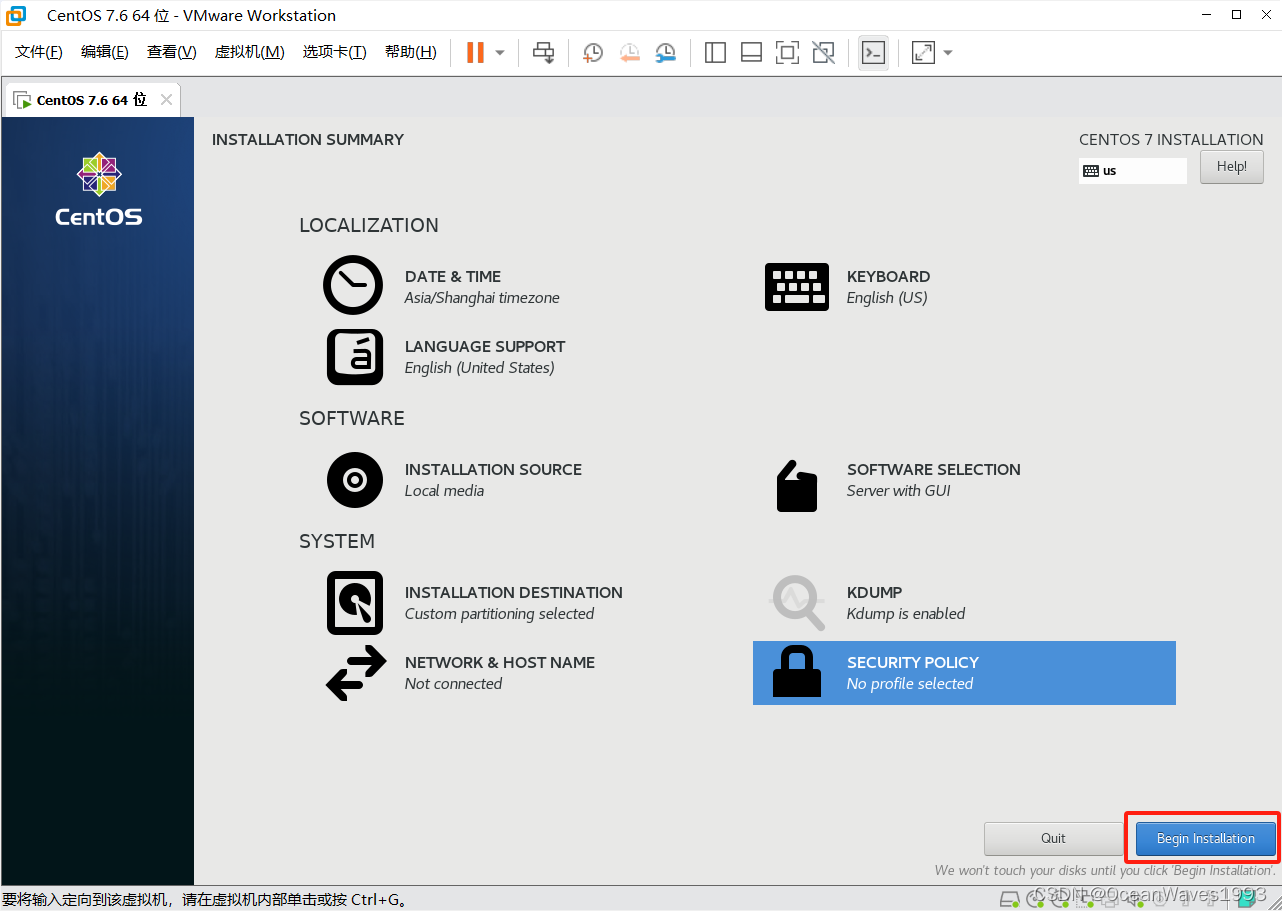Open the 虚拟机(M) menu
The image size is (1282, 911).
(250, 52)
